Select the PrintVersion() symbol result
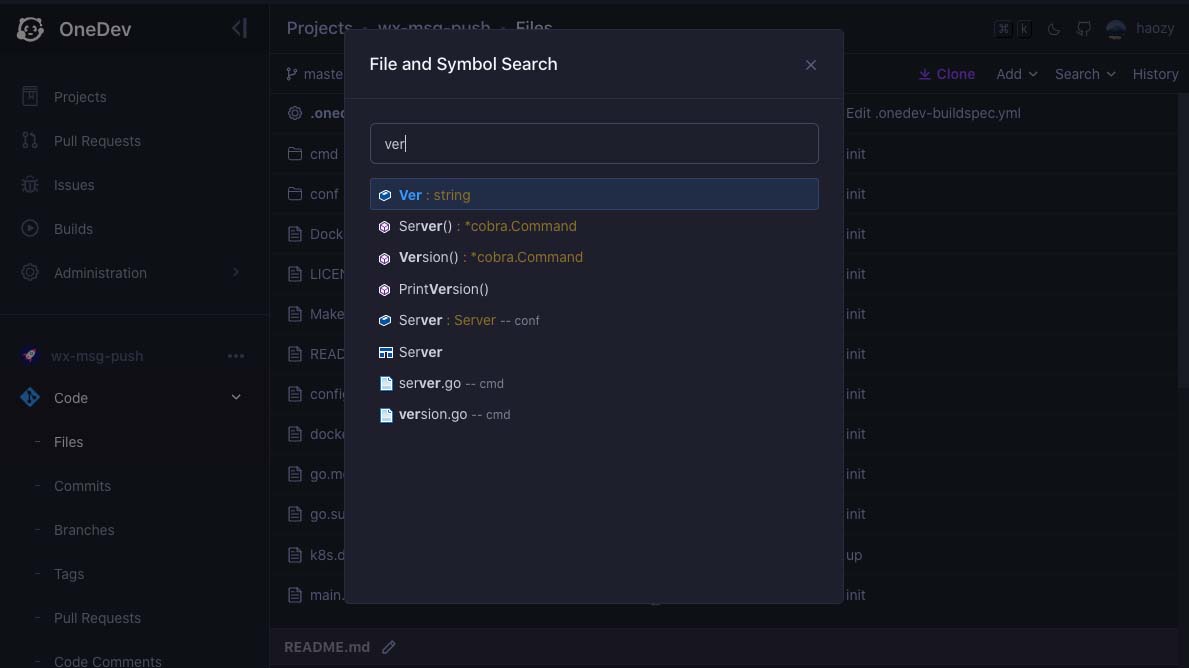 (594, 289)
